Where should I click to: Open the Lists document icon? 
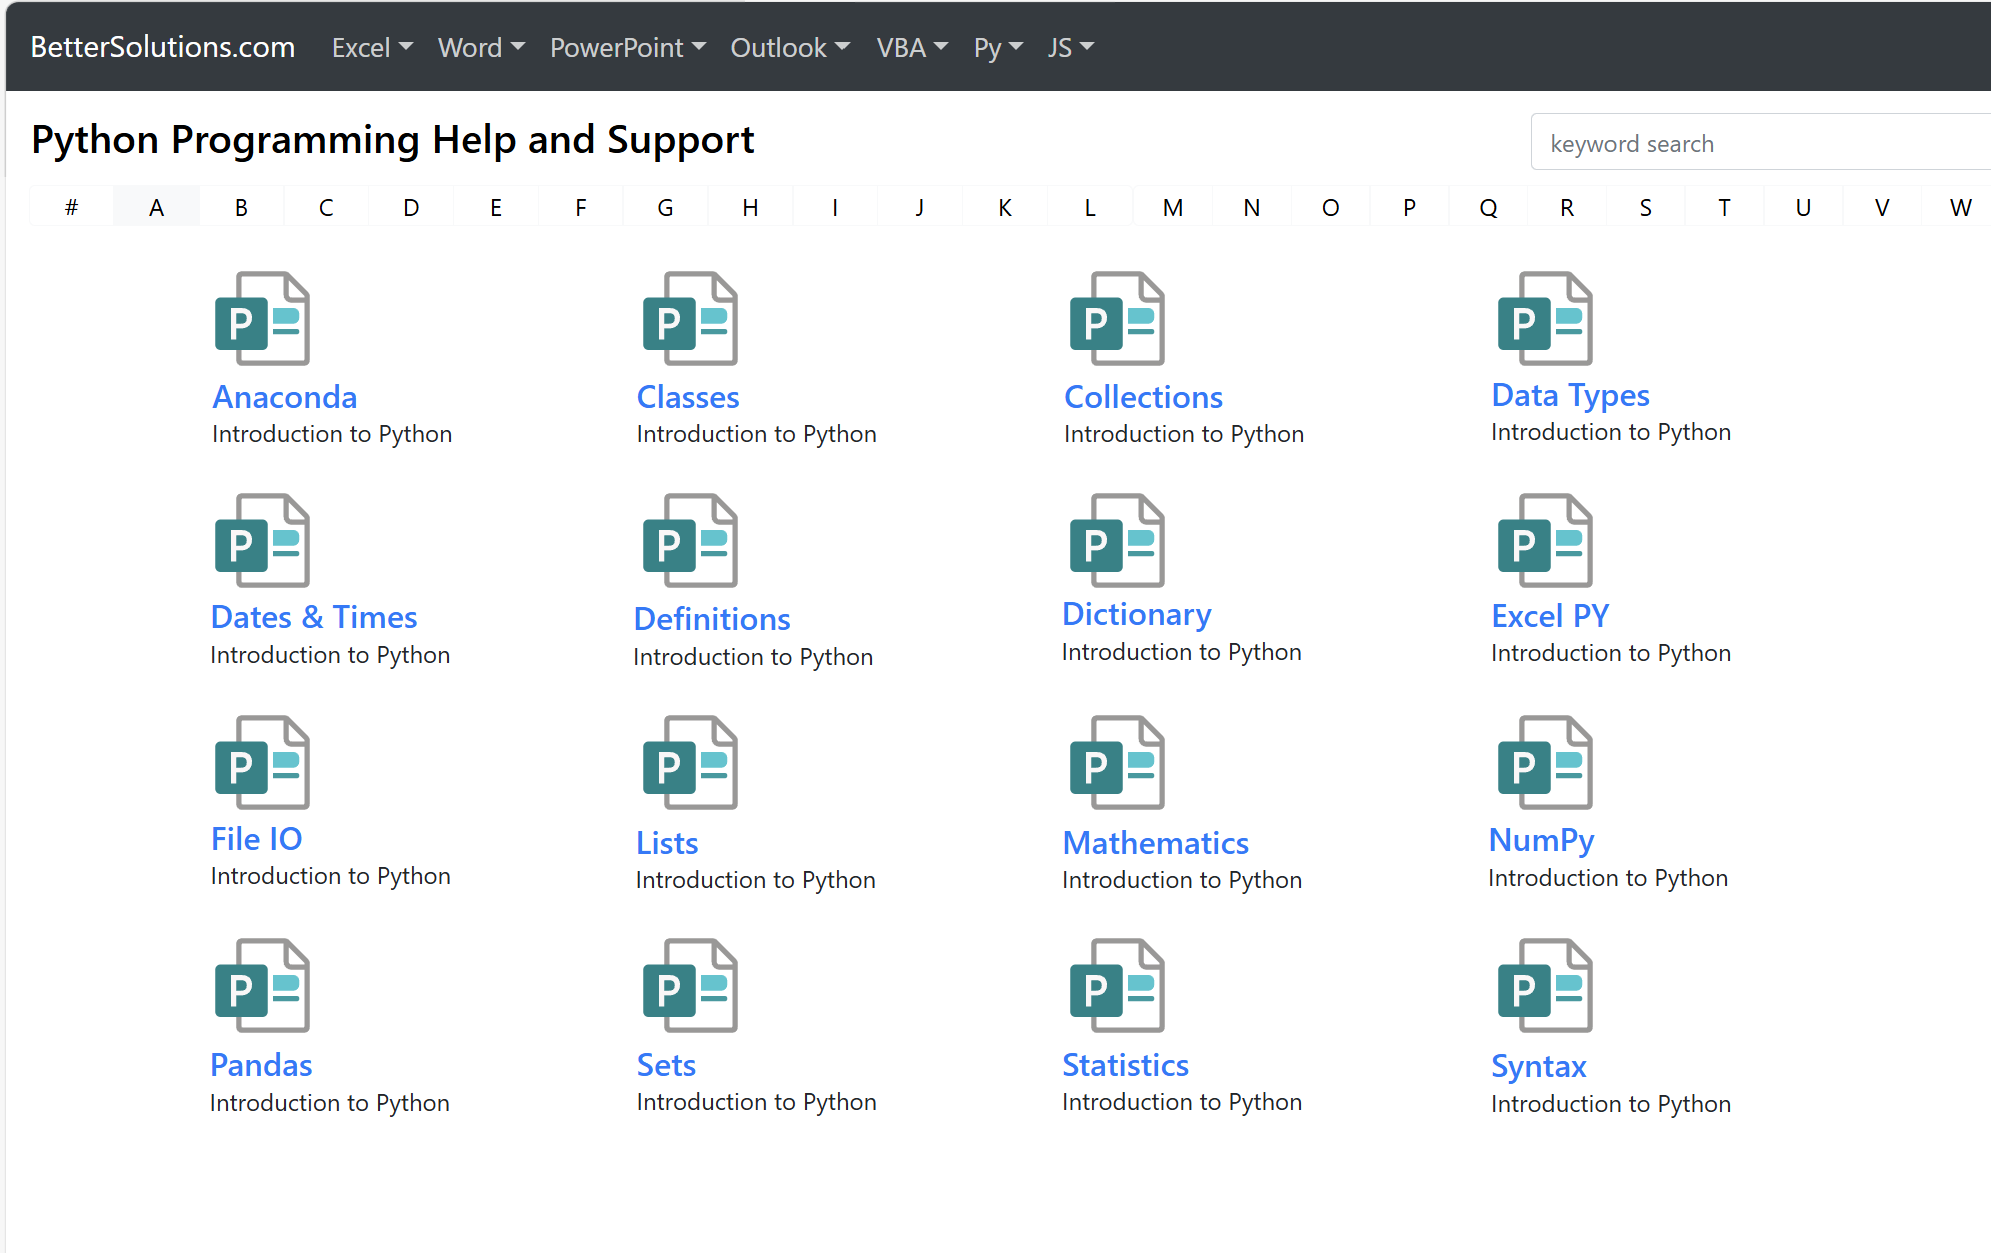690,762
